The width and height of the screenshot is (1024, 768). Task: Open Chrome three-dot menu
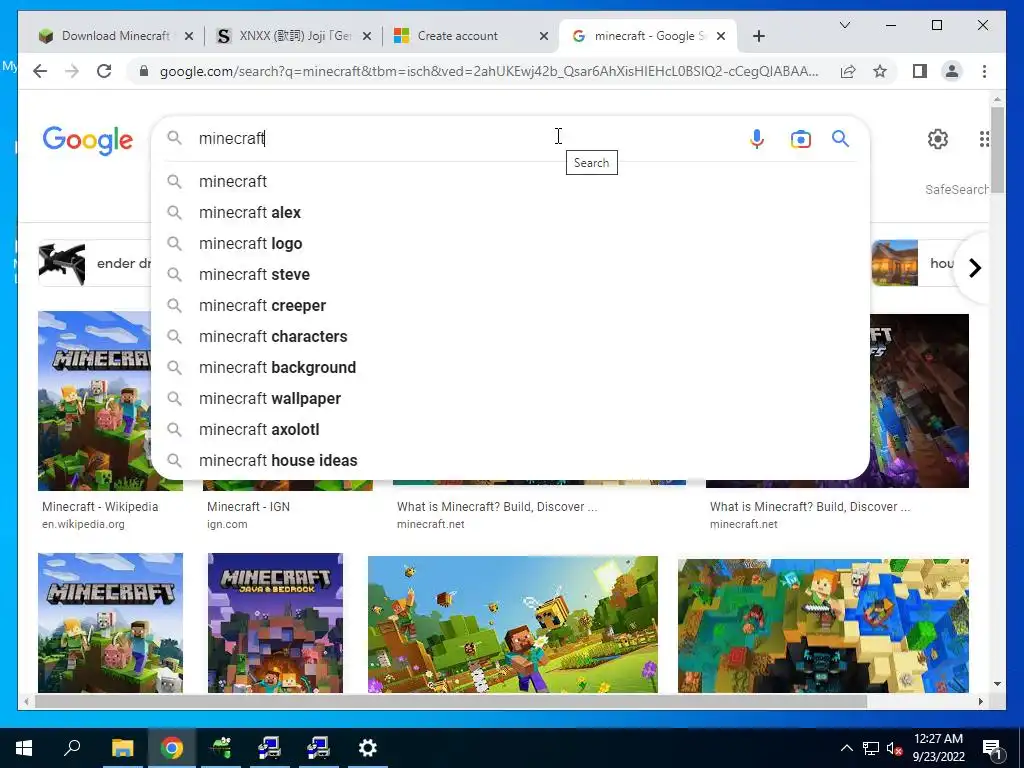tap(984, 71)
